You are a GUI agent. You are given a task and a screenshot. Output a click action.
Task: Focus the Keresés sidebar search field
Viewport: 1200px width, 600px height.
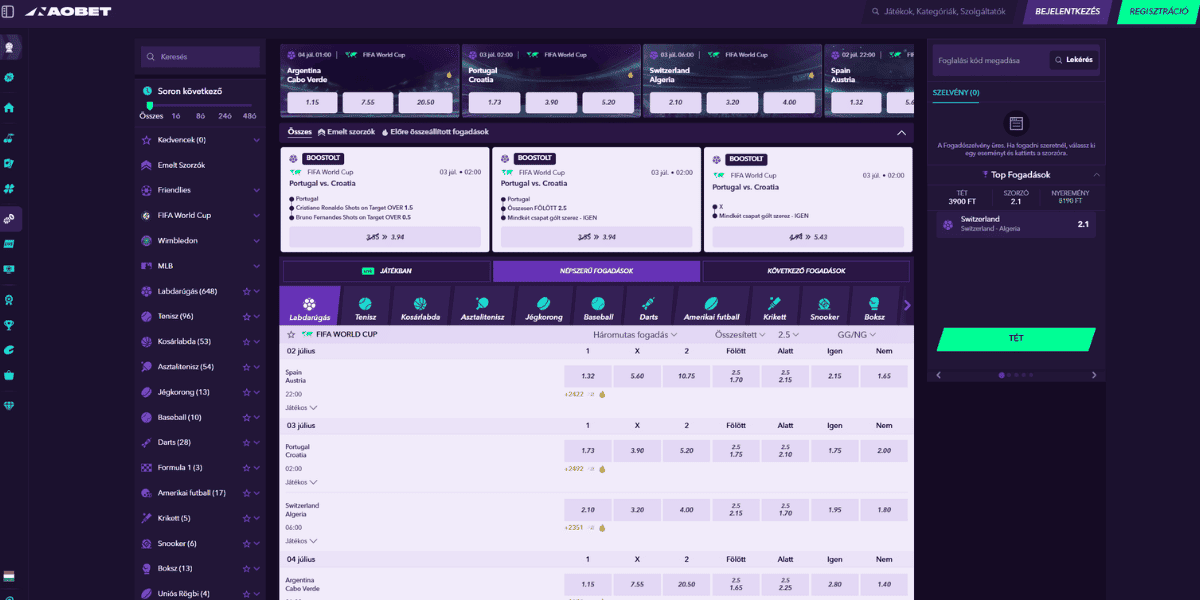(201, 57)
